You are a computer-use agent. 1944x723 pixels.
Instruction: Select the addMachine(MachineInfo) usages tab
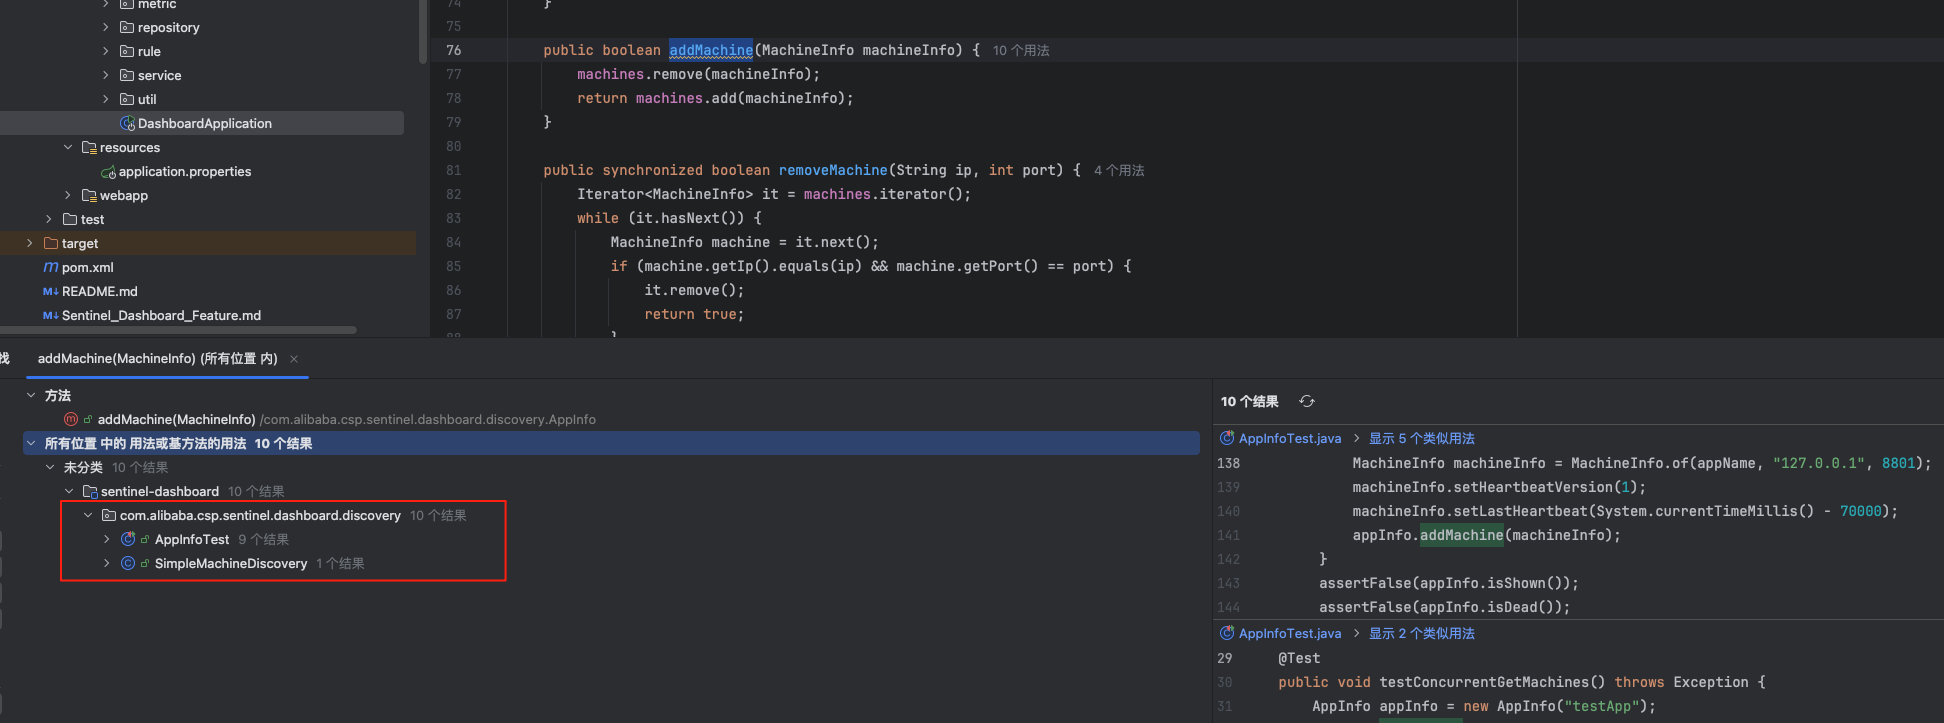tap(157, 359)
